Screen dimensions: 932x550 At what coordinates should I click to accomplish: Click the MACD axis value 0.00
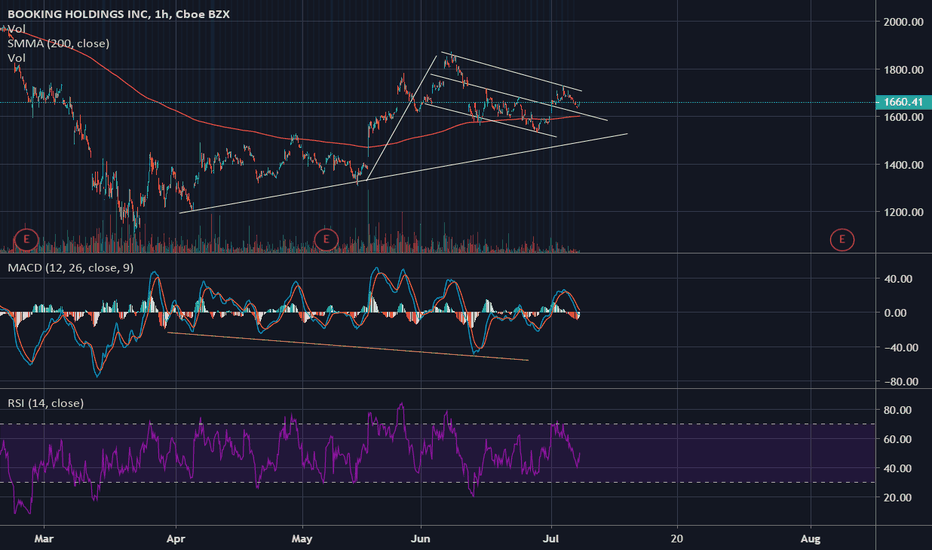(x=896, y=313)
